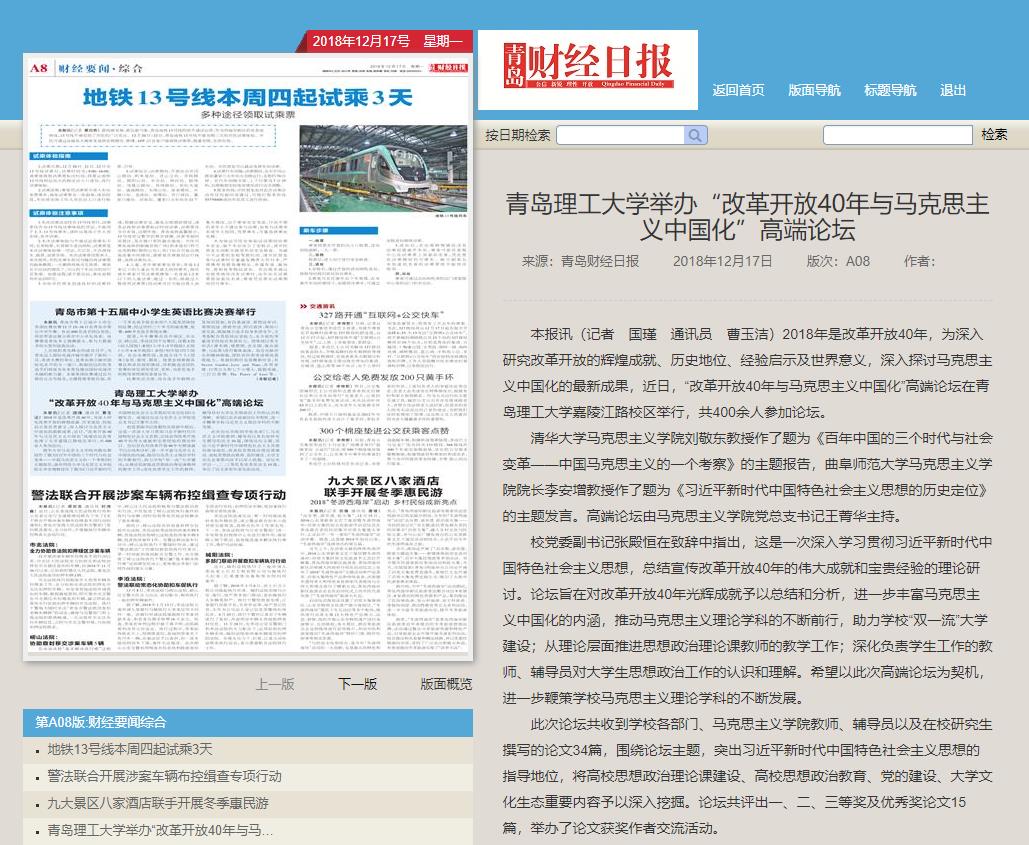
Task: Click the 作者： author label
Action: tap(919, 261)
